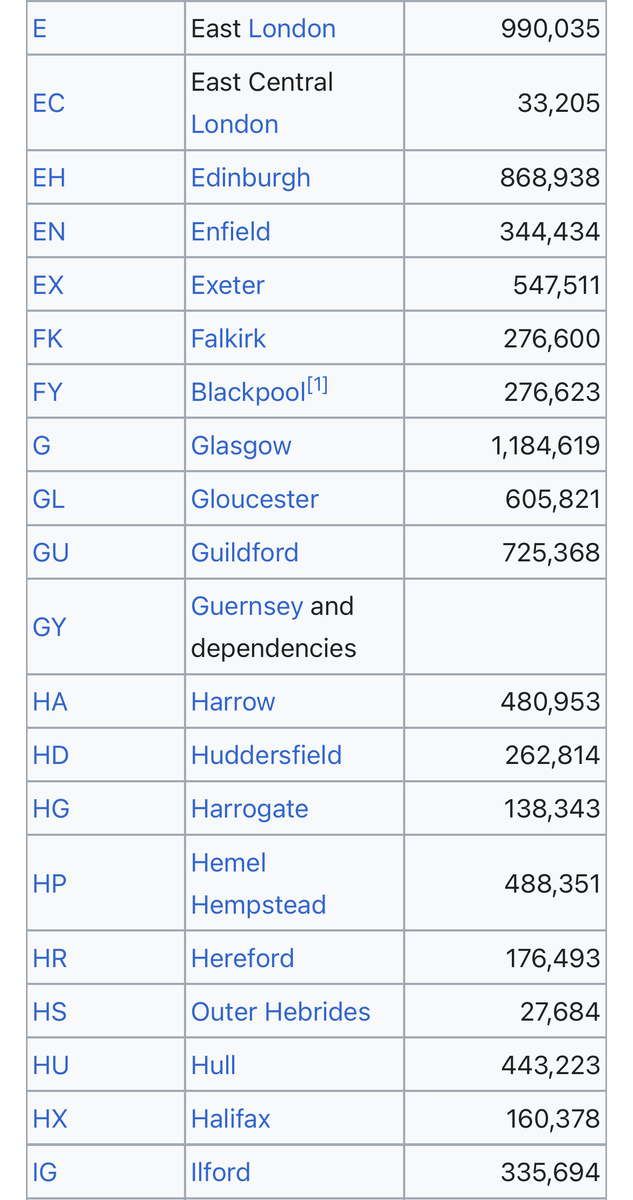Click the Exeter link

pyautogui.click(x=227, y=285)
